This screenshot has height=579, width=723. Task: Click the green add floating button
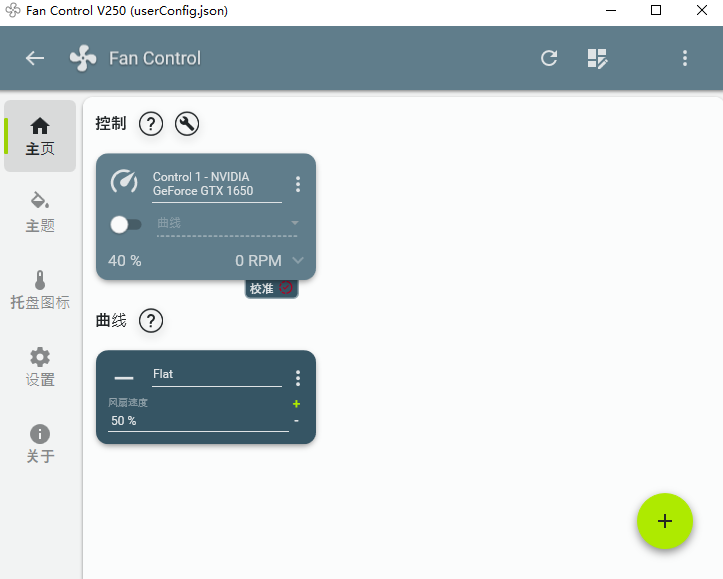pyautogui.click(x=664, y=521)
